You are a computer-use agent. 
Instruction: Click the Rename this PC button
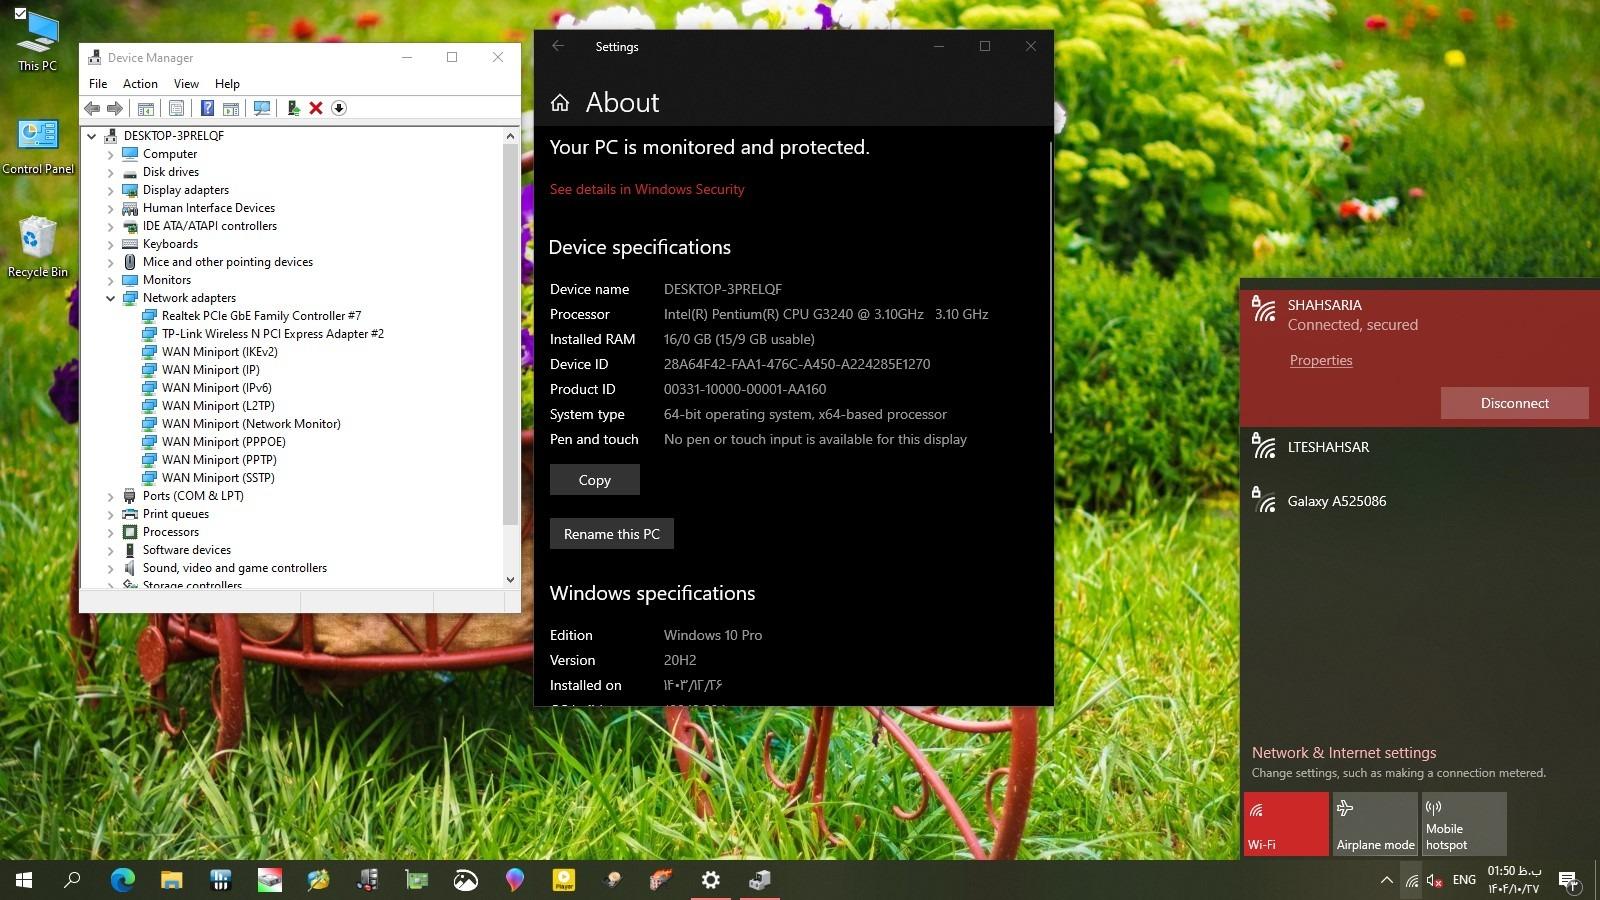tap(611, 534)
